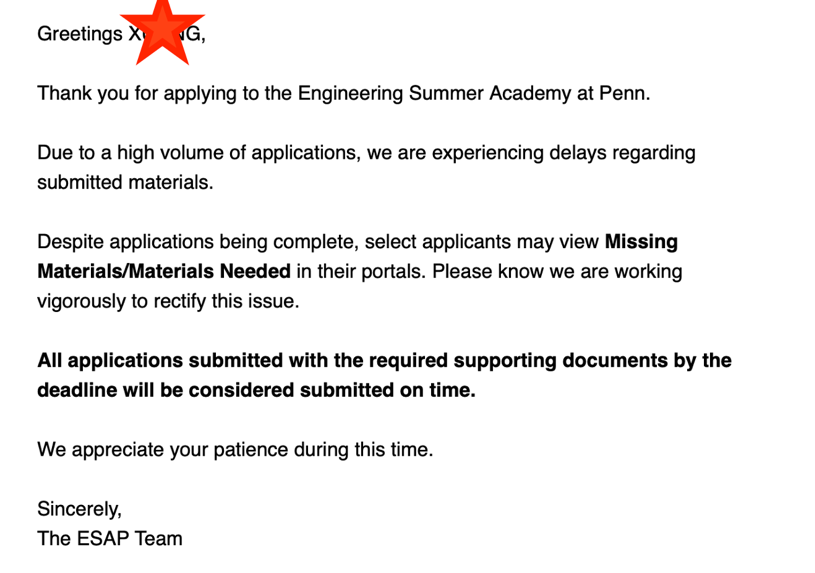Click "We appreciate your patience" sentence
This screenshot has height=573, width=815.
coord(163,449)
